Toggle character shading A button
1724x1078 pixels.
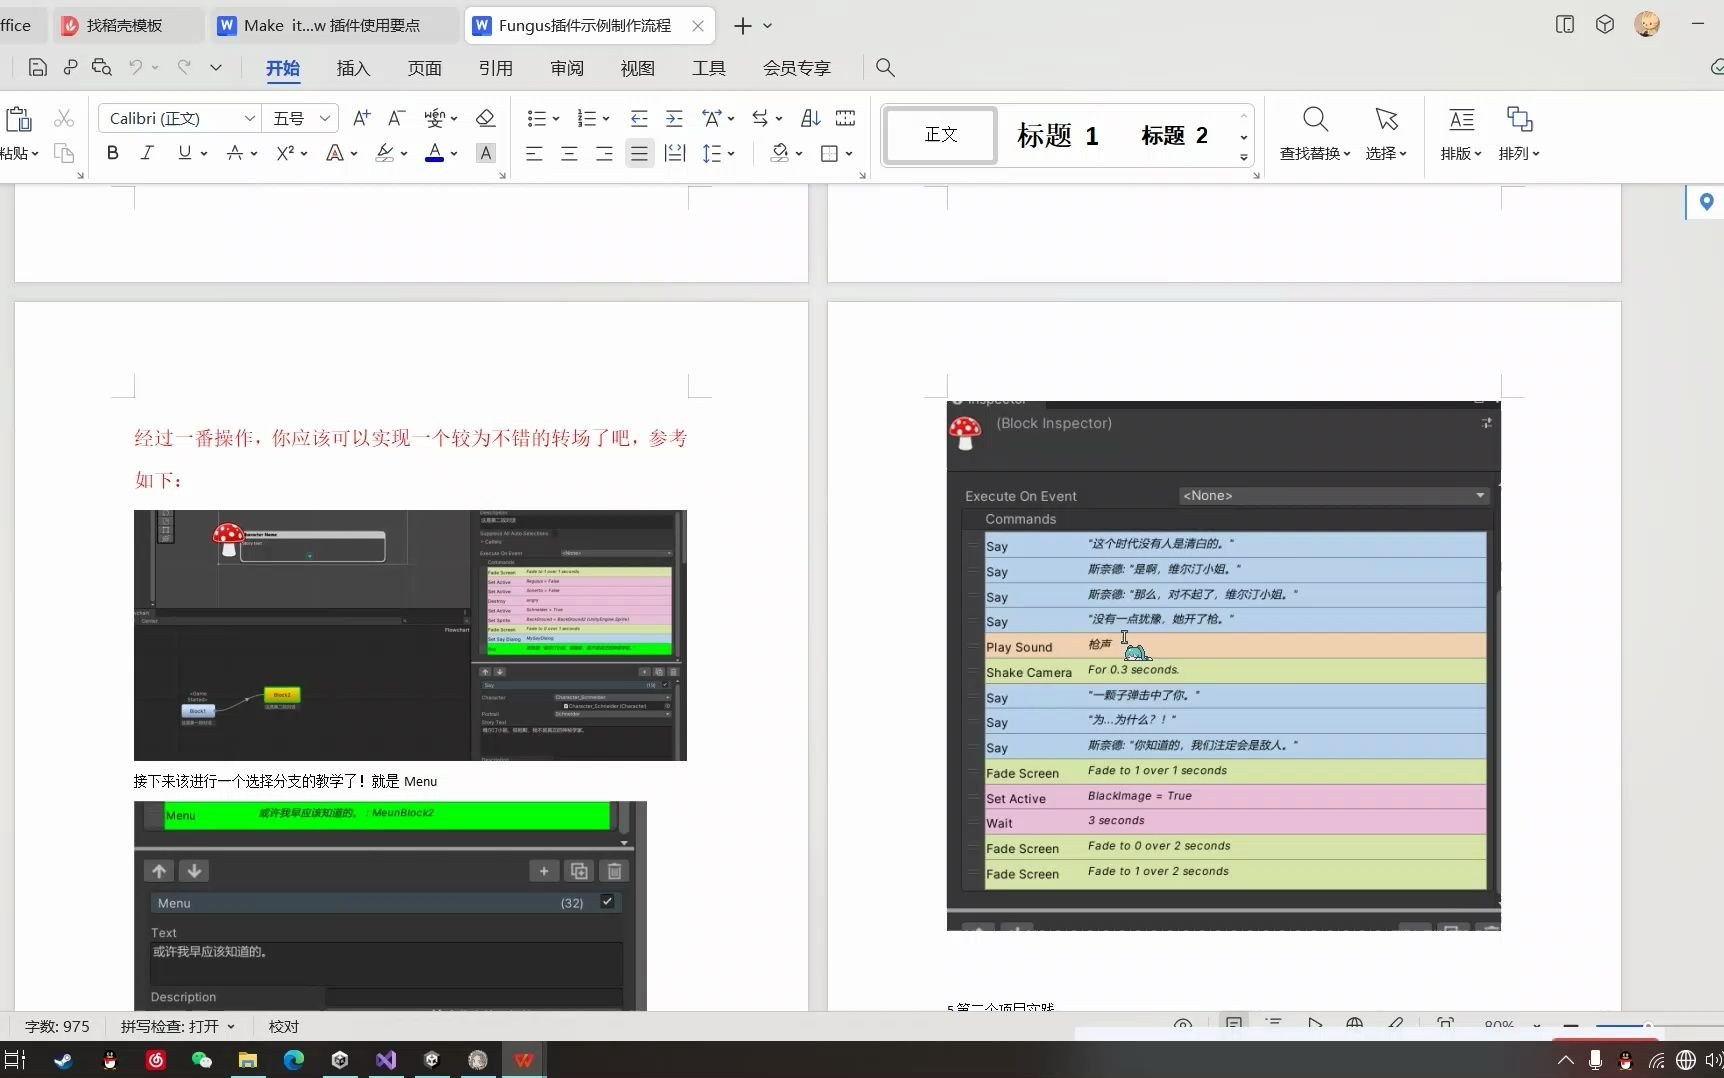485,153
